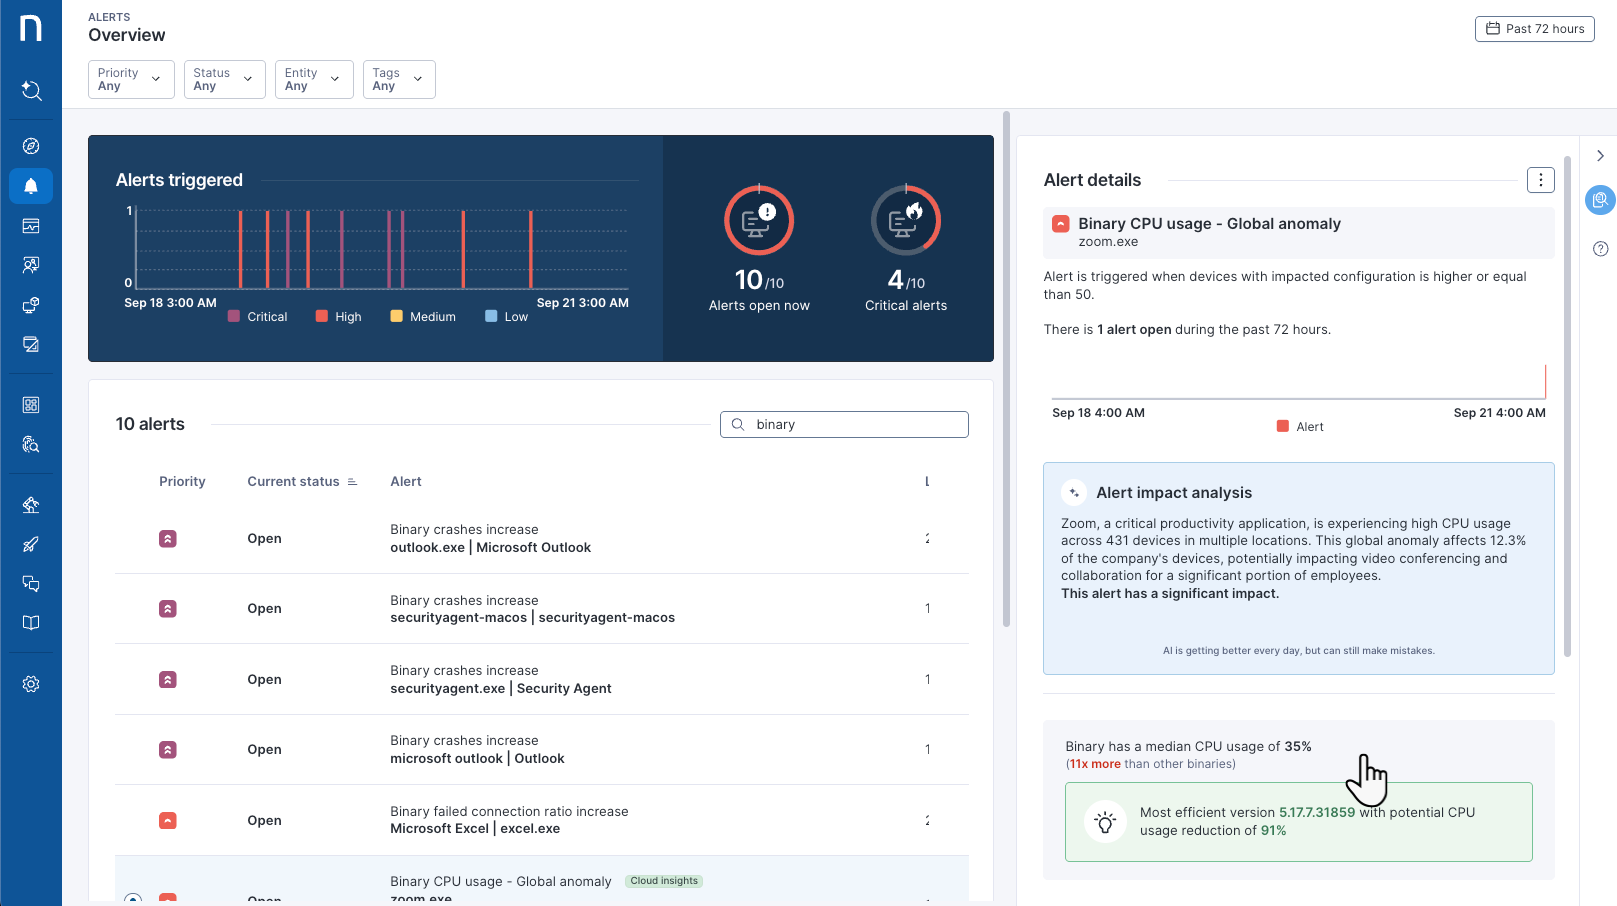Expand the Status filter dropdown
This screenshot has width=1617, height=906.
click(224, 80)
